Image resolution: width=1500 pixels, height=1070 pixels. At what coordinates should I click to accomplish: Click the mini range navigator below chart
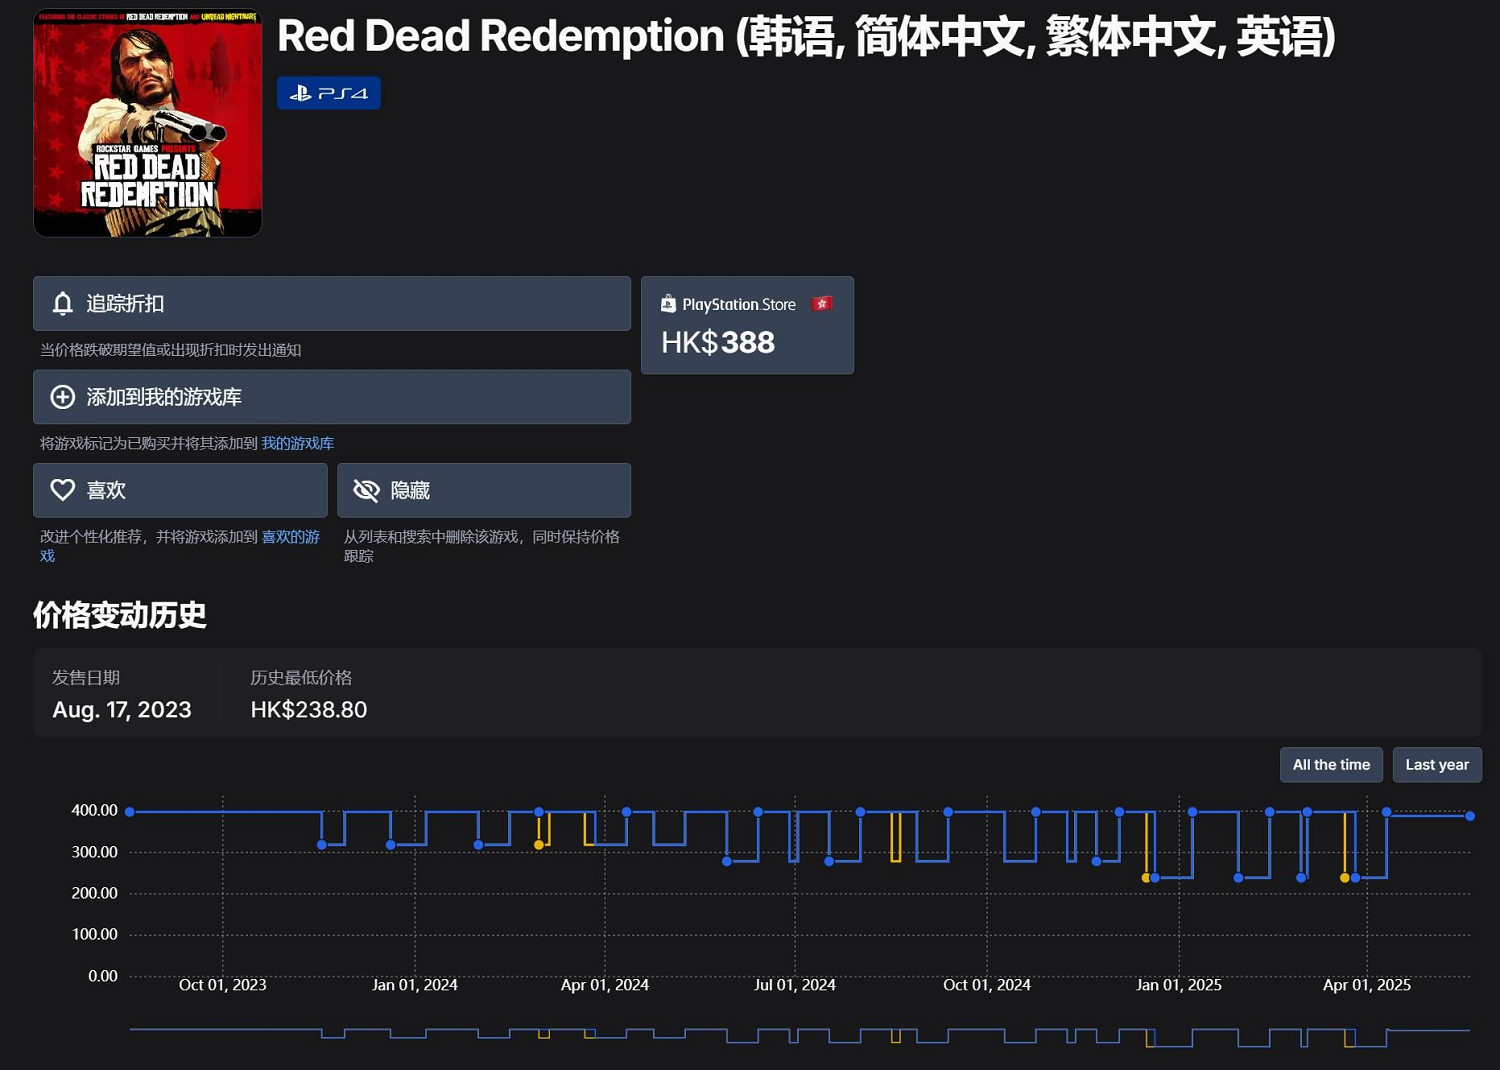coord(800,1036)
